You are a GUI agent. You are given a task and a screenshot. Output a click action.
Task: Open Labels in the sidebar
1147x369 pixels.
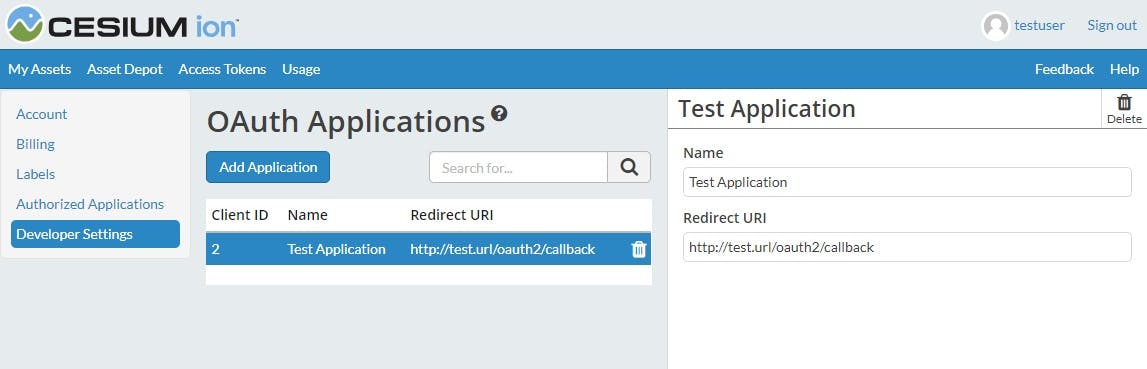[x=35, y=174]
